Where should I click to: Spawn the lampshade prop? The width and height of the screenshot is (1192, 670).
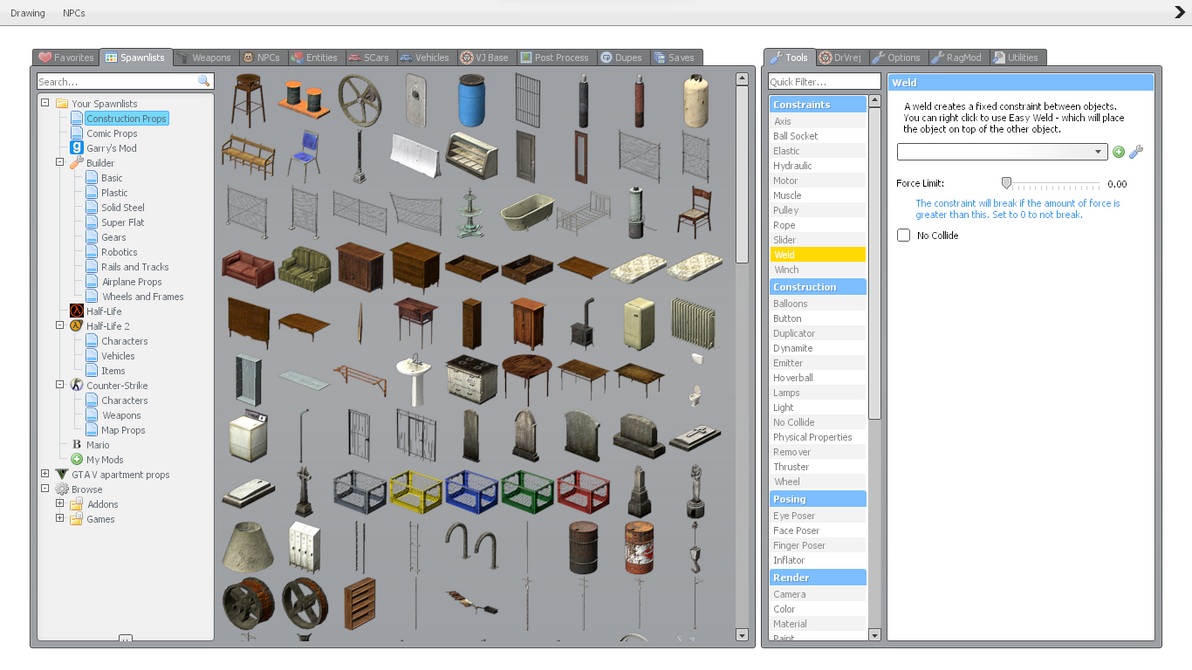[x=248, y=548]
